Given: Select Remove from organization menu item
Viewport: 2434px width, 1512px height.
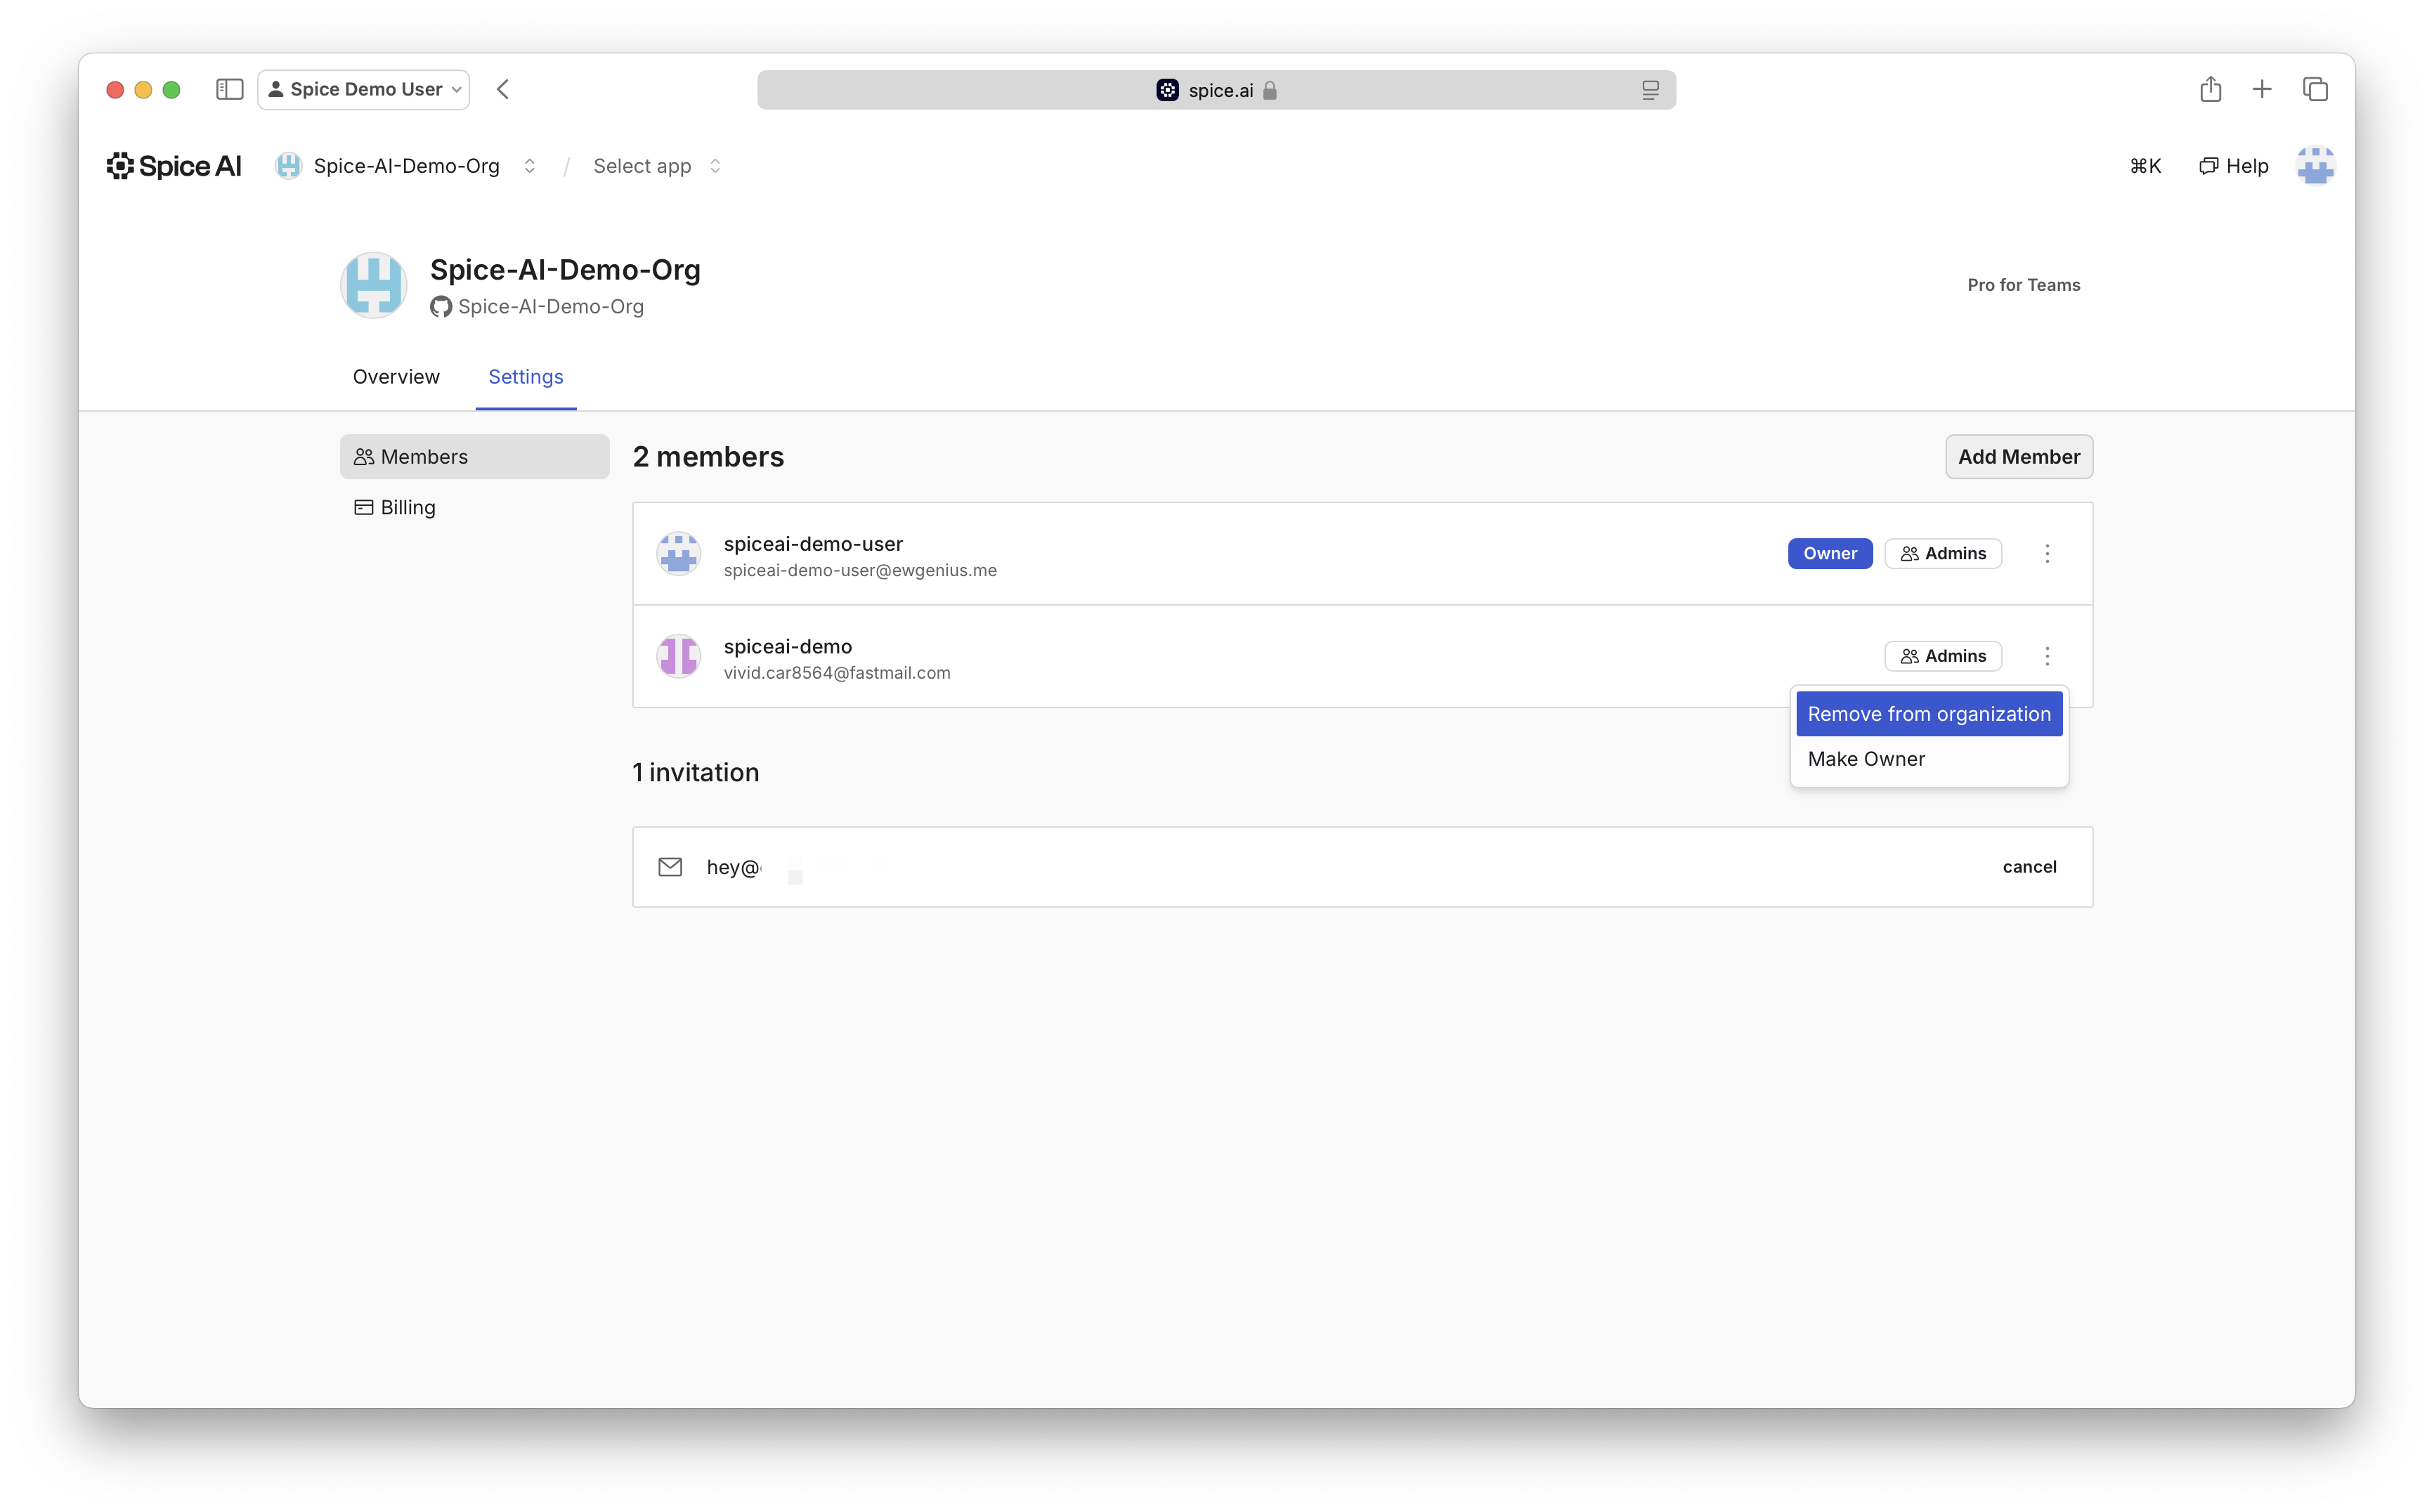Looking at the screenshot, I should click(x=1928, y=714).
